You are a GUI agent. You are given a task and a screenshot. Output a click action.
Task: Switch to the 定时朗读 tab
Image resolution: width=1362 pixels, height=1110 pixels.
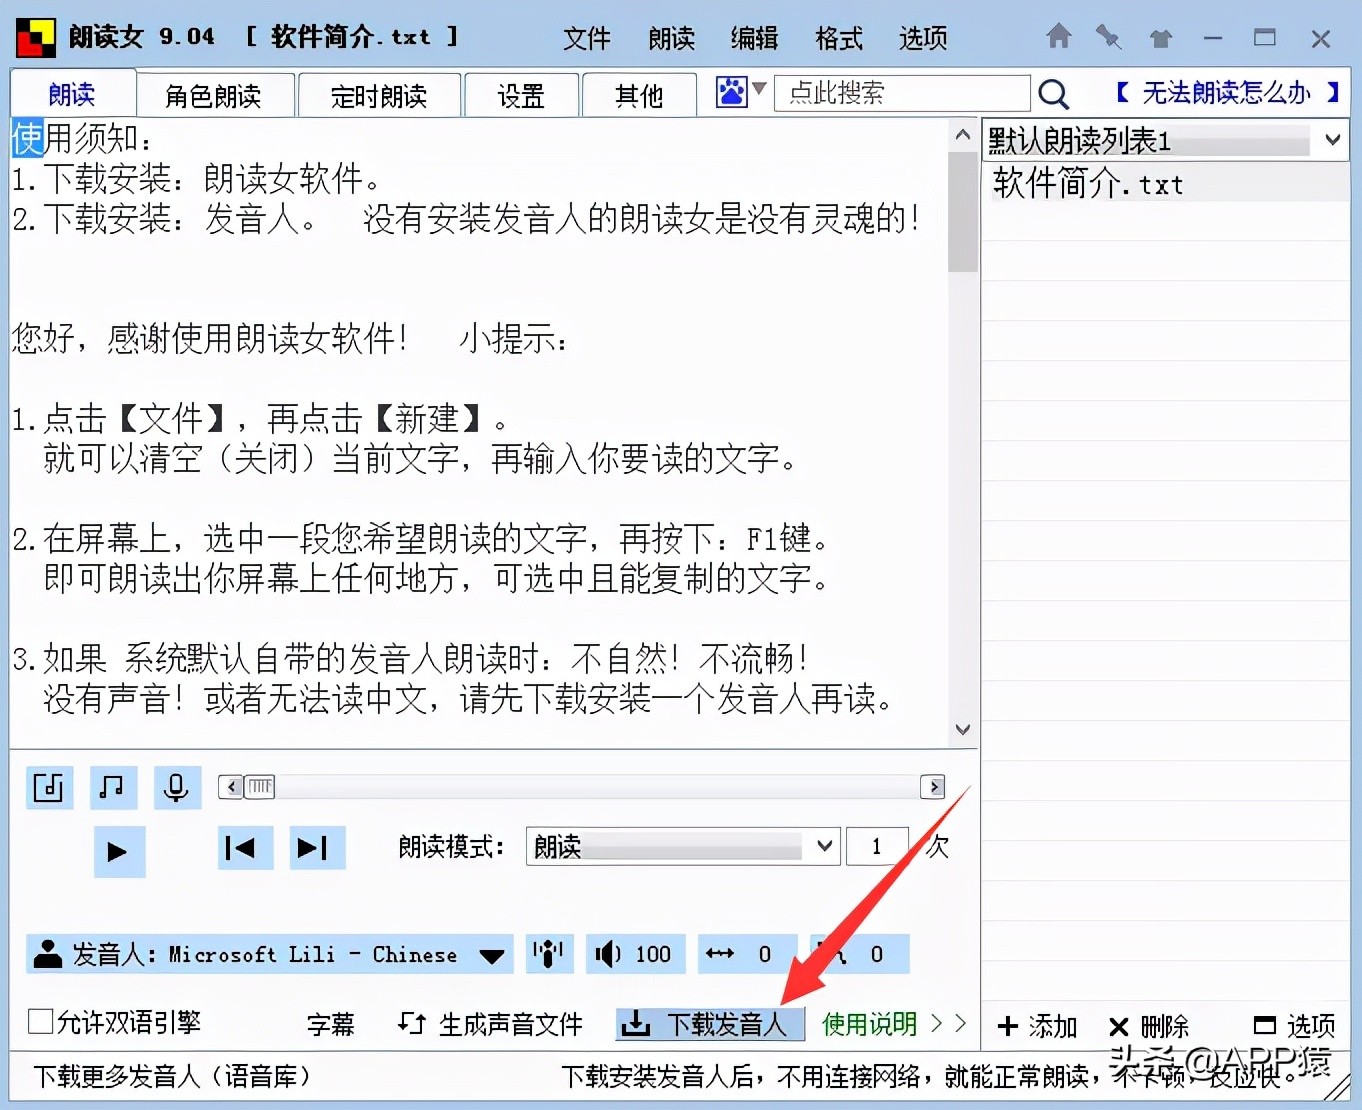[x=379, y=96]
